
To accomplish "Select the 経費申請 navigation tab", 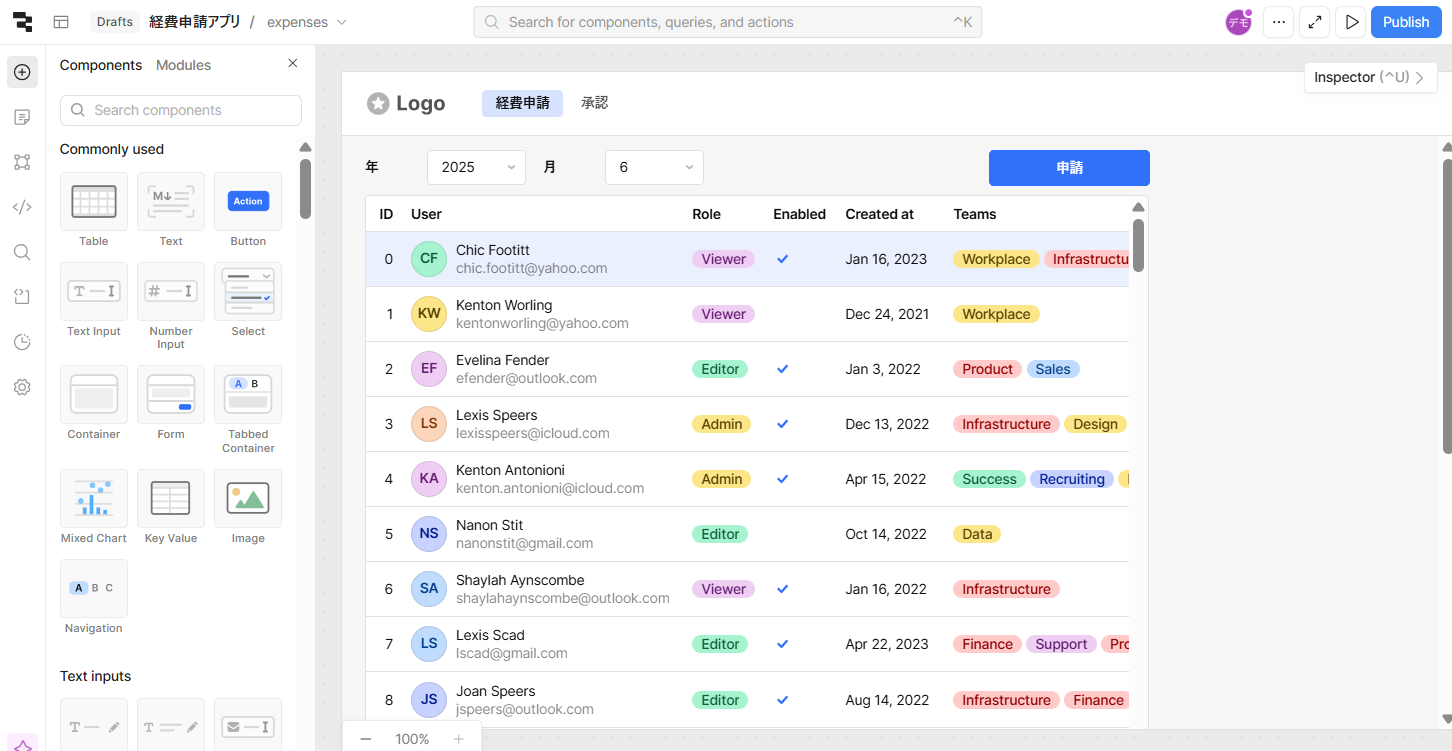I will tap(522, 103).
